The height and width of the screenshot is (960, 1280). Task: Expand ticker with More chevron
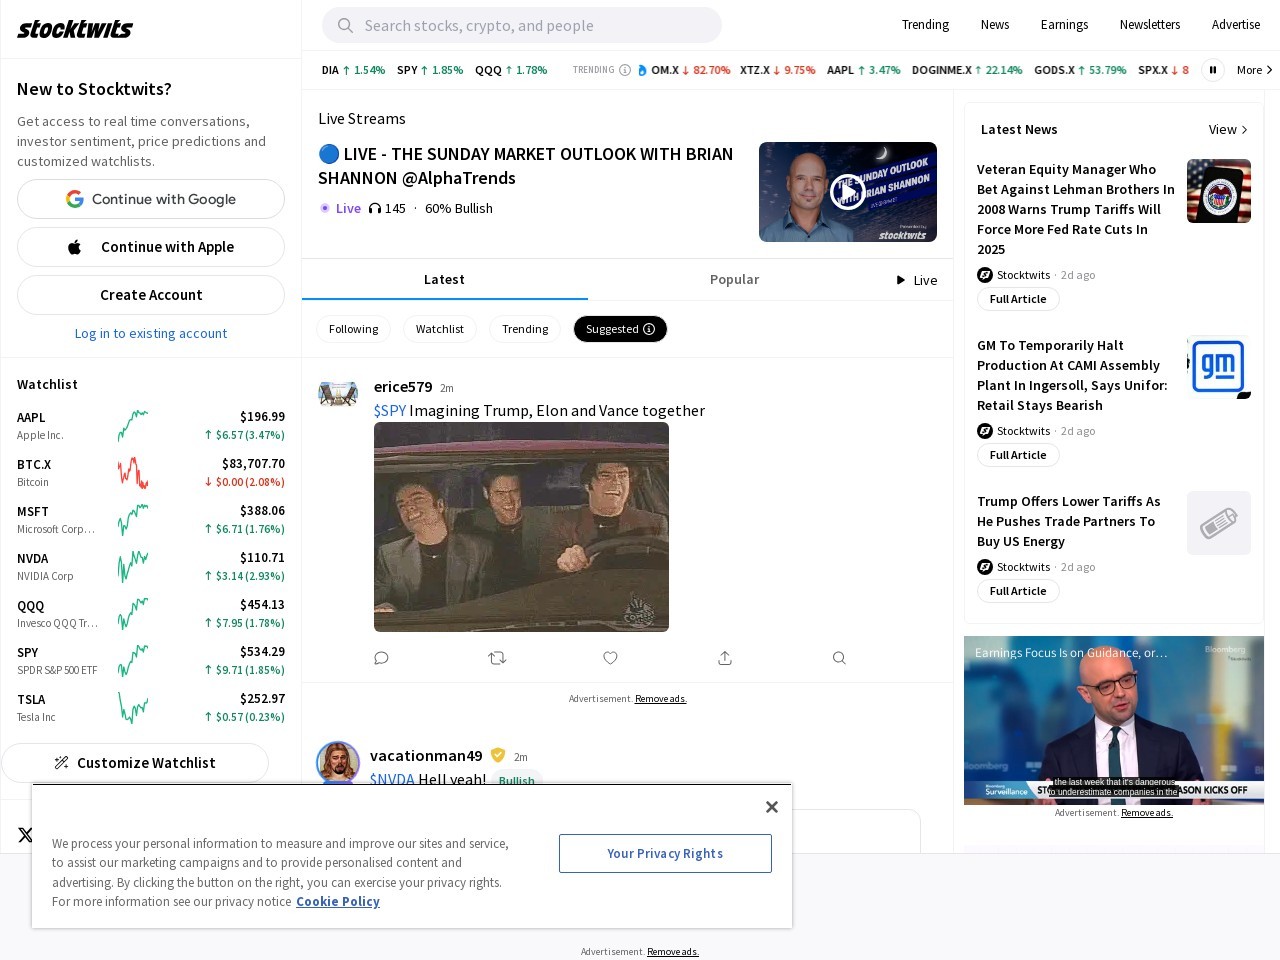(1255, 70)
